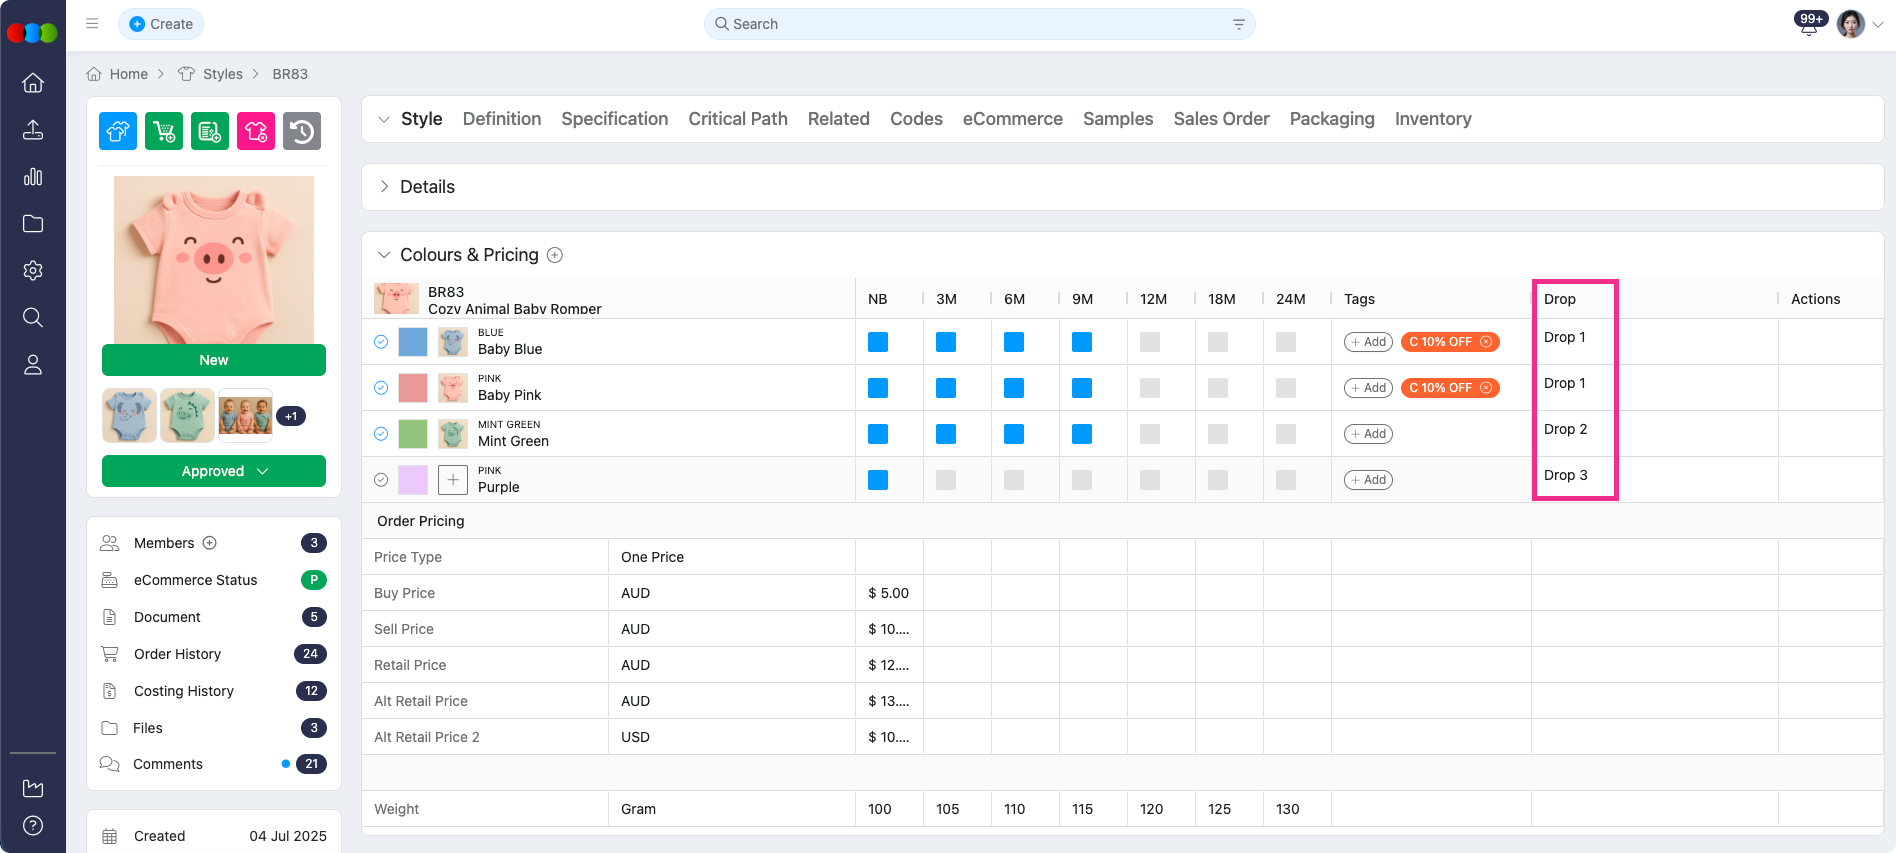The width and height of the screenshot is (1896, 853).
Task: Open the analytics bar chart sidebar icon
Action: [x=33, y=177]
